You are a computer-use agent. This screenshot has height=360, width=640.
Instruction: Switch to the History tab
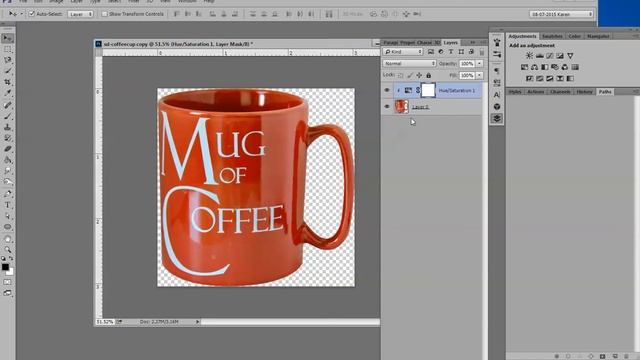584,92
